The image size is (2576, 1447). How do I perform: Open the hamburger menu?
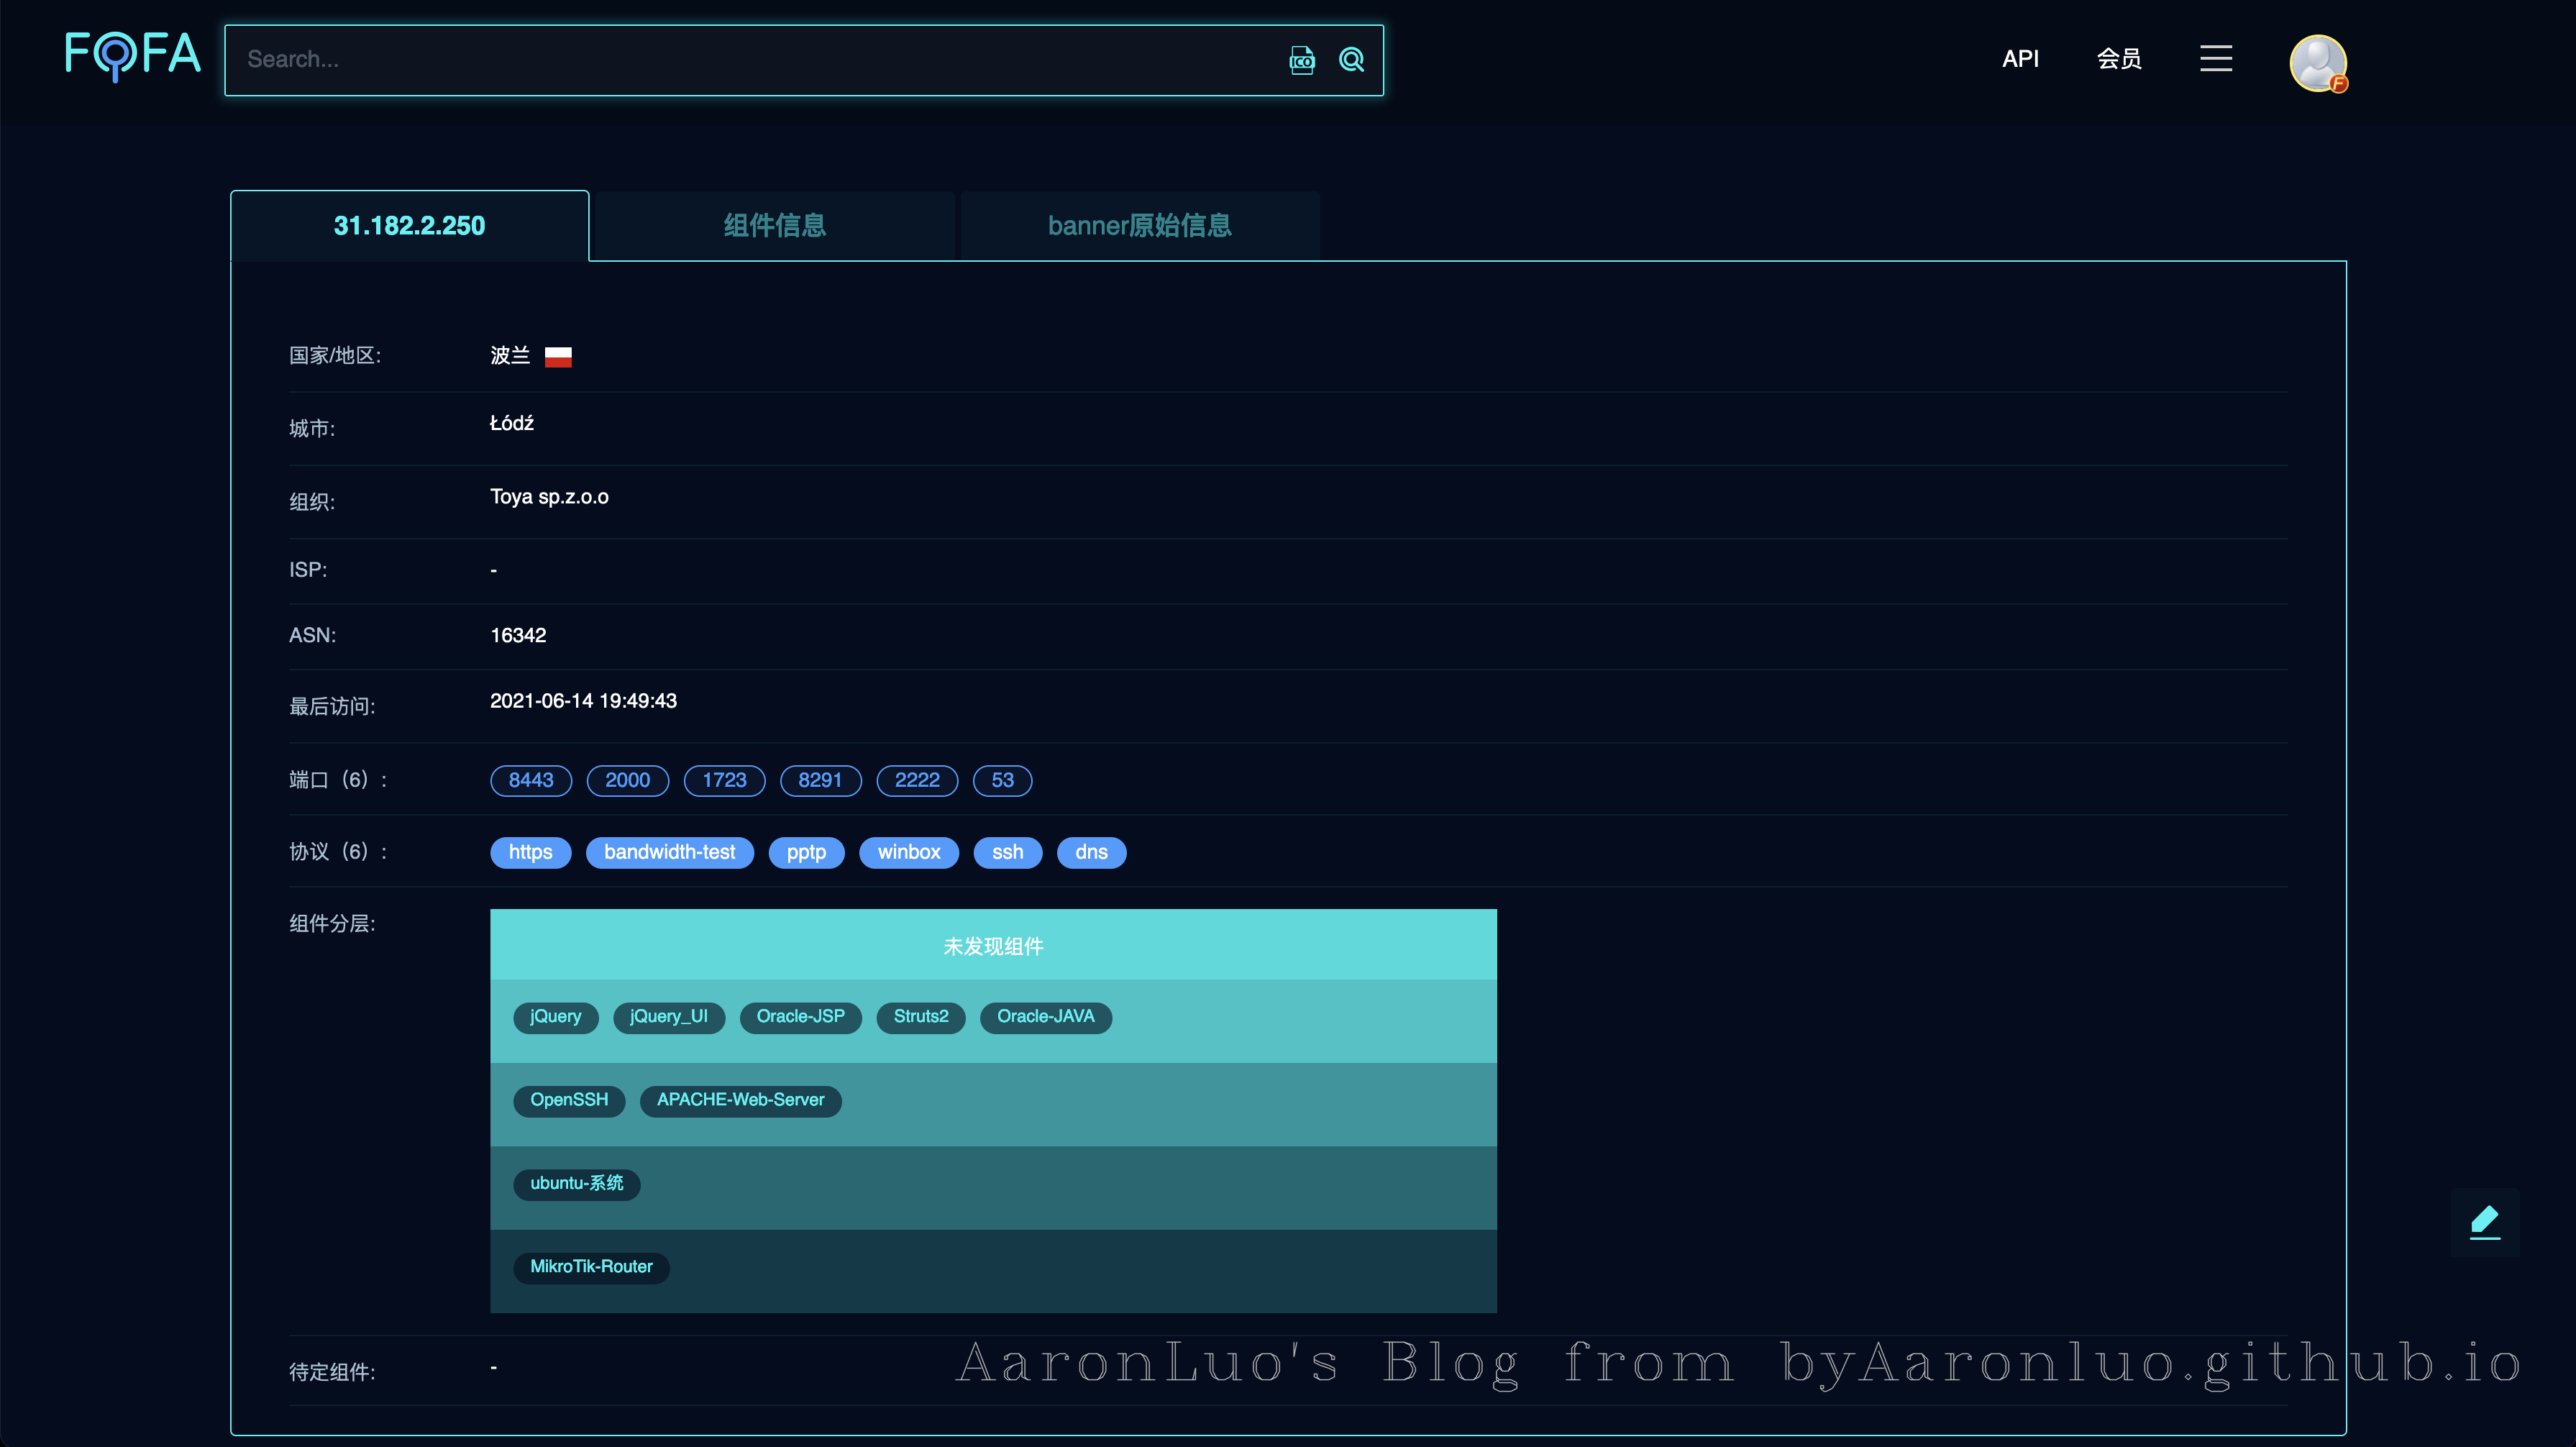point(2215,59)
